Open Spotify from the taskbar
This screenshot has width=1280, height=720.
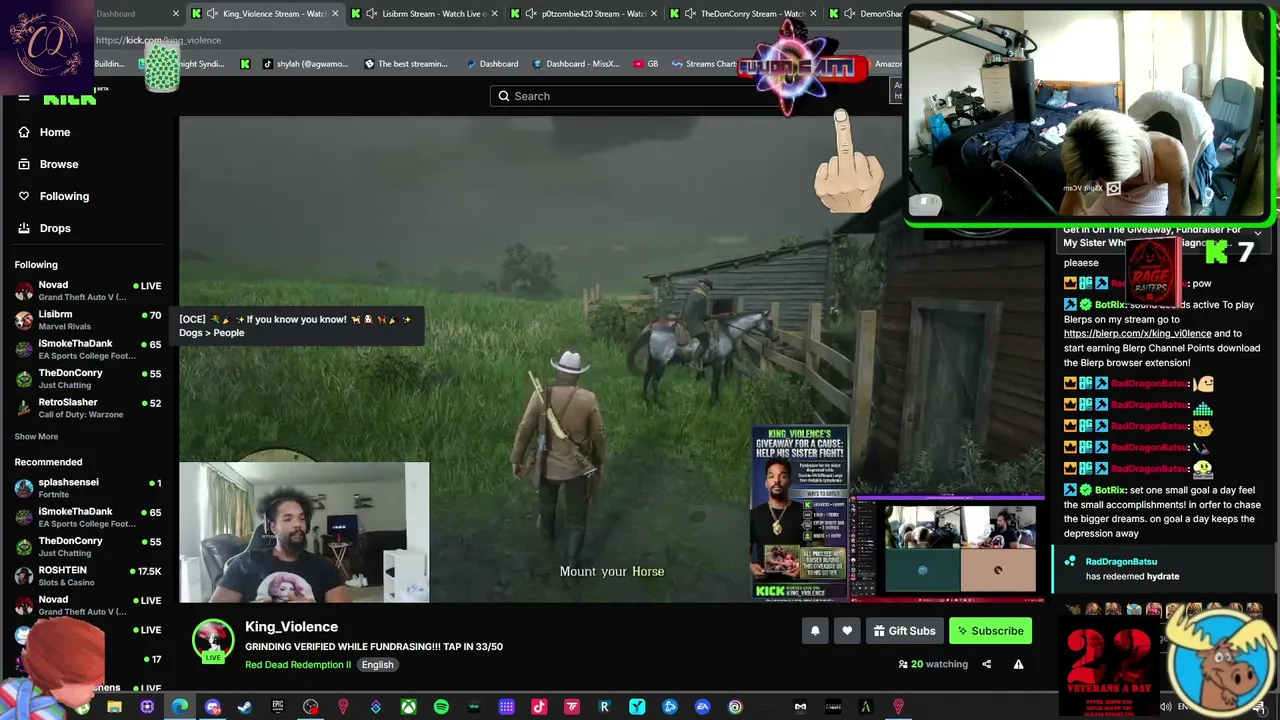click(441, 707)
